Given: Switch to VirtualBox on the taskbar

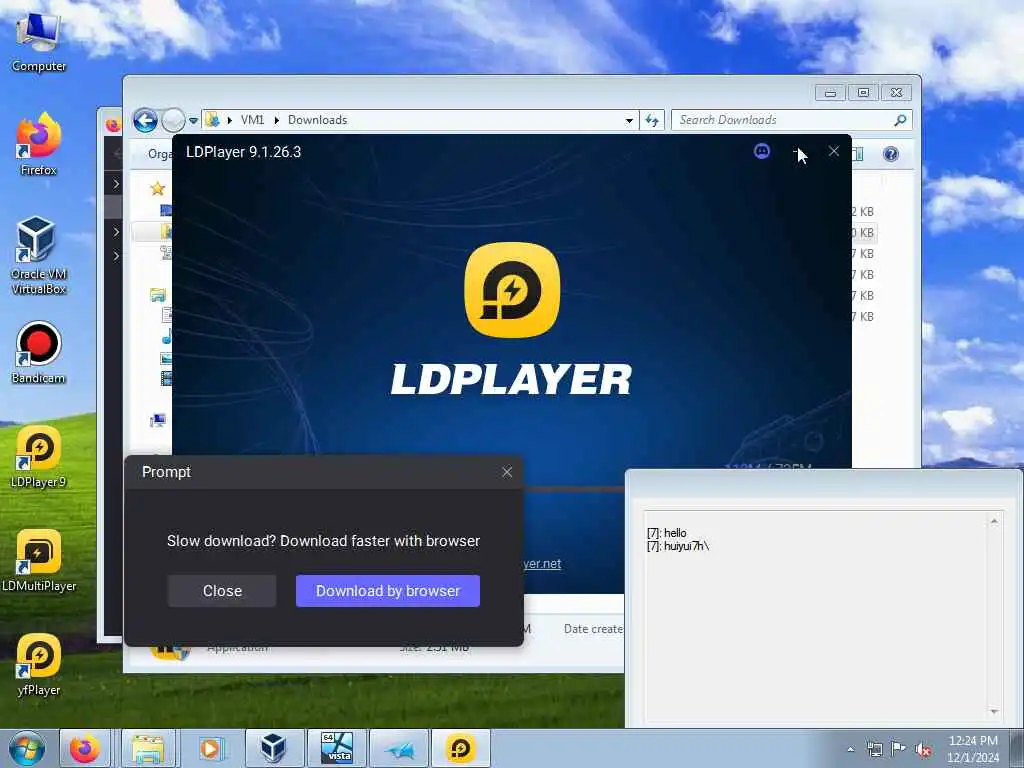Looking at the screenshot, I should 274,748.
